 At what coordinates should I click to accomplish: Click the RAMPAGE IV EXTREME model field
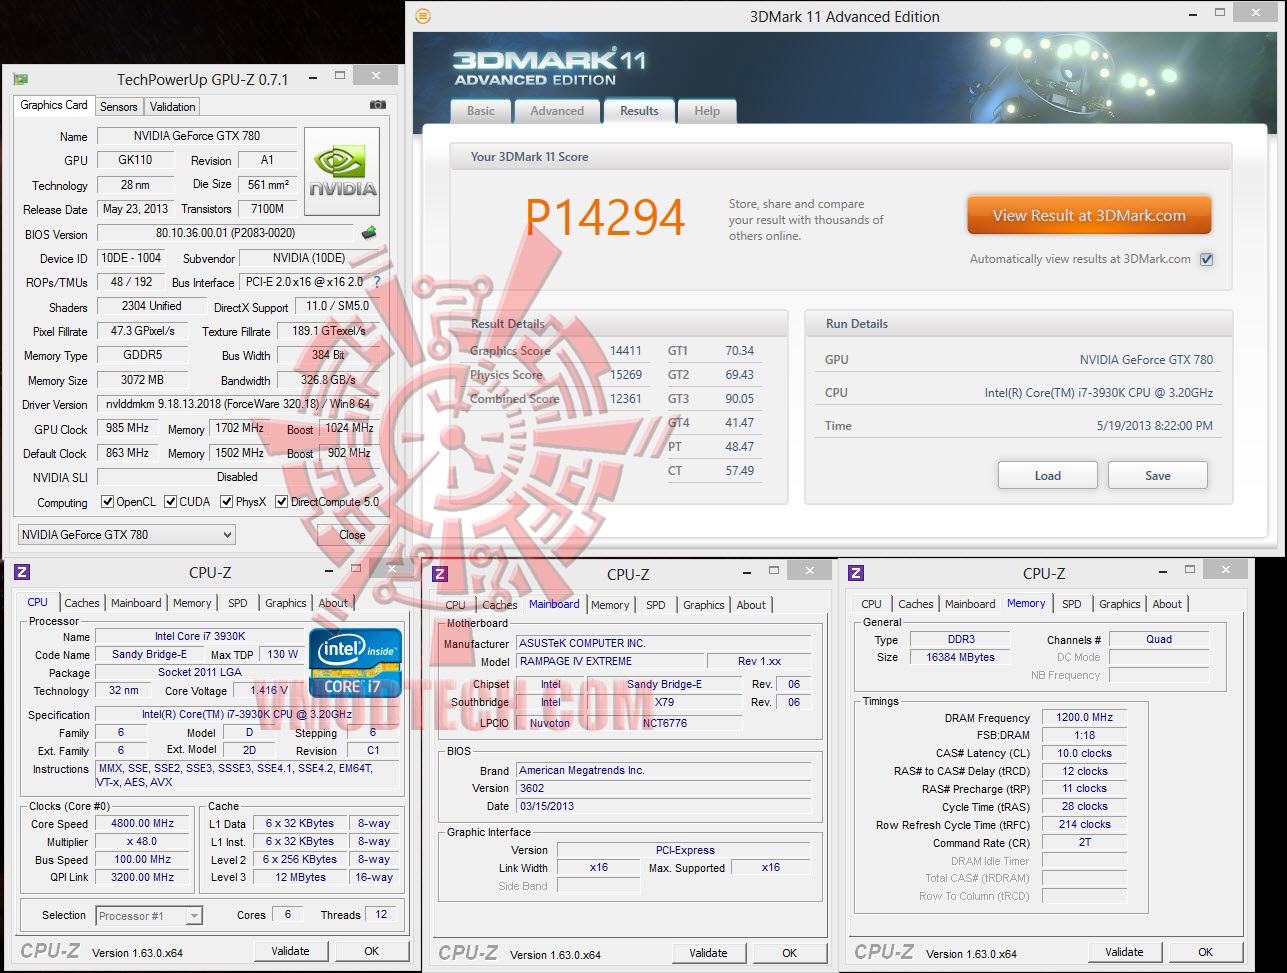click(609, 662)
